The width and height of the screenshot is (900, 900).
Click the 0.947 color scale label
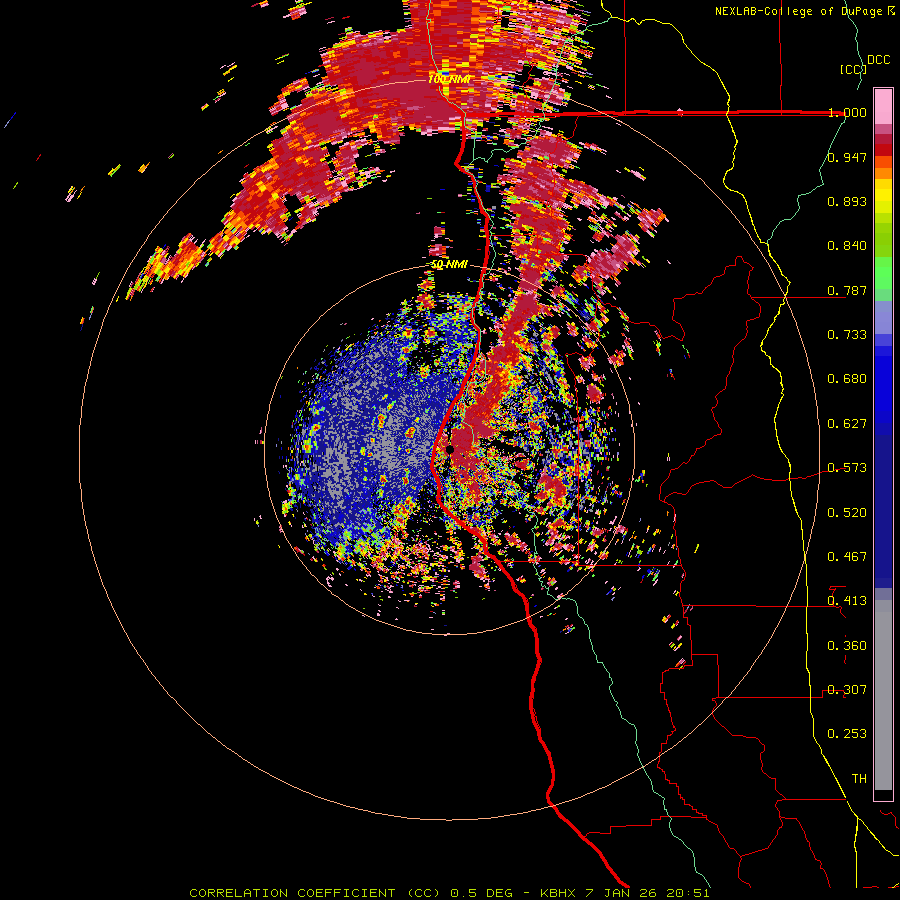[847, 157]
